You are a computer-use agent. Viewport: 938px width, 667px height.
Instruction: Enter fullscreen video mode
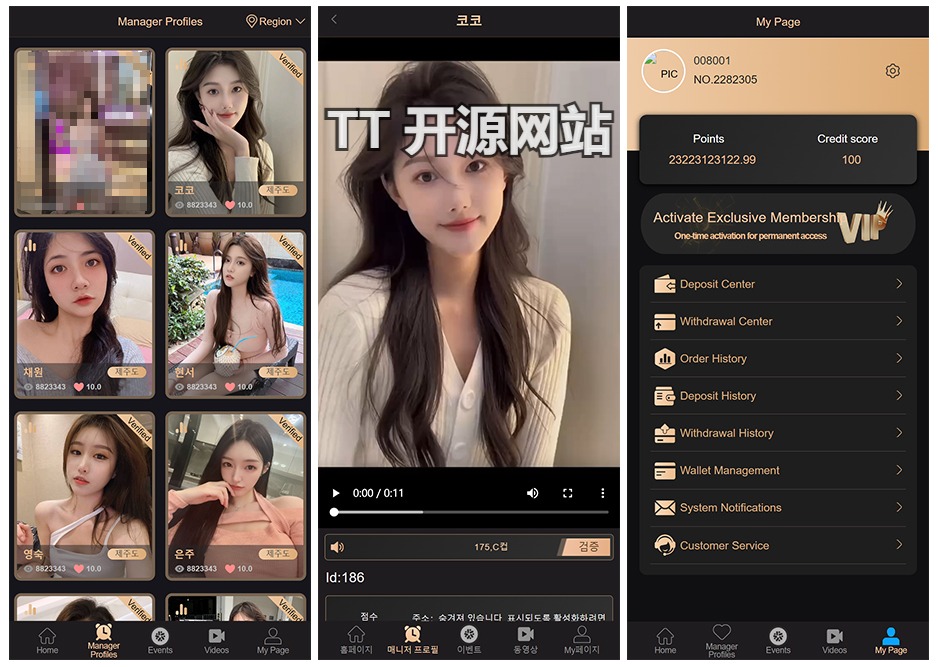(x=568, y=493)
